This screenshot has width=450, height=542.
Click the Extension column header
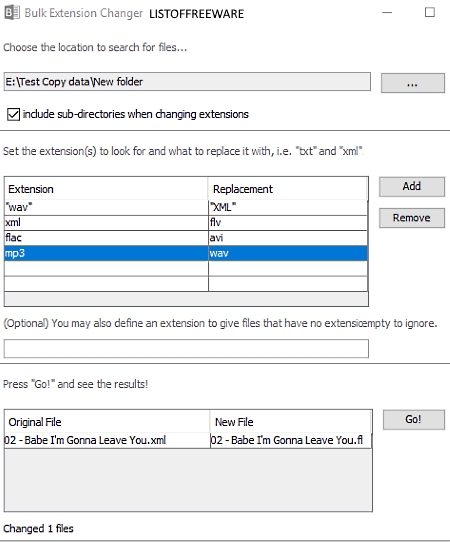[106, 189]
